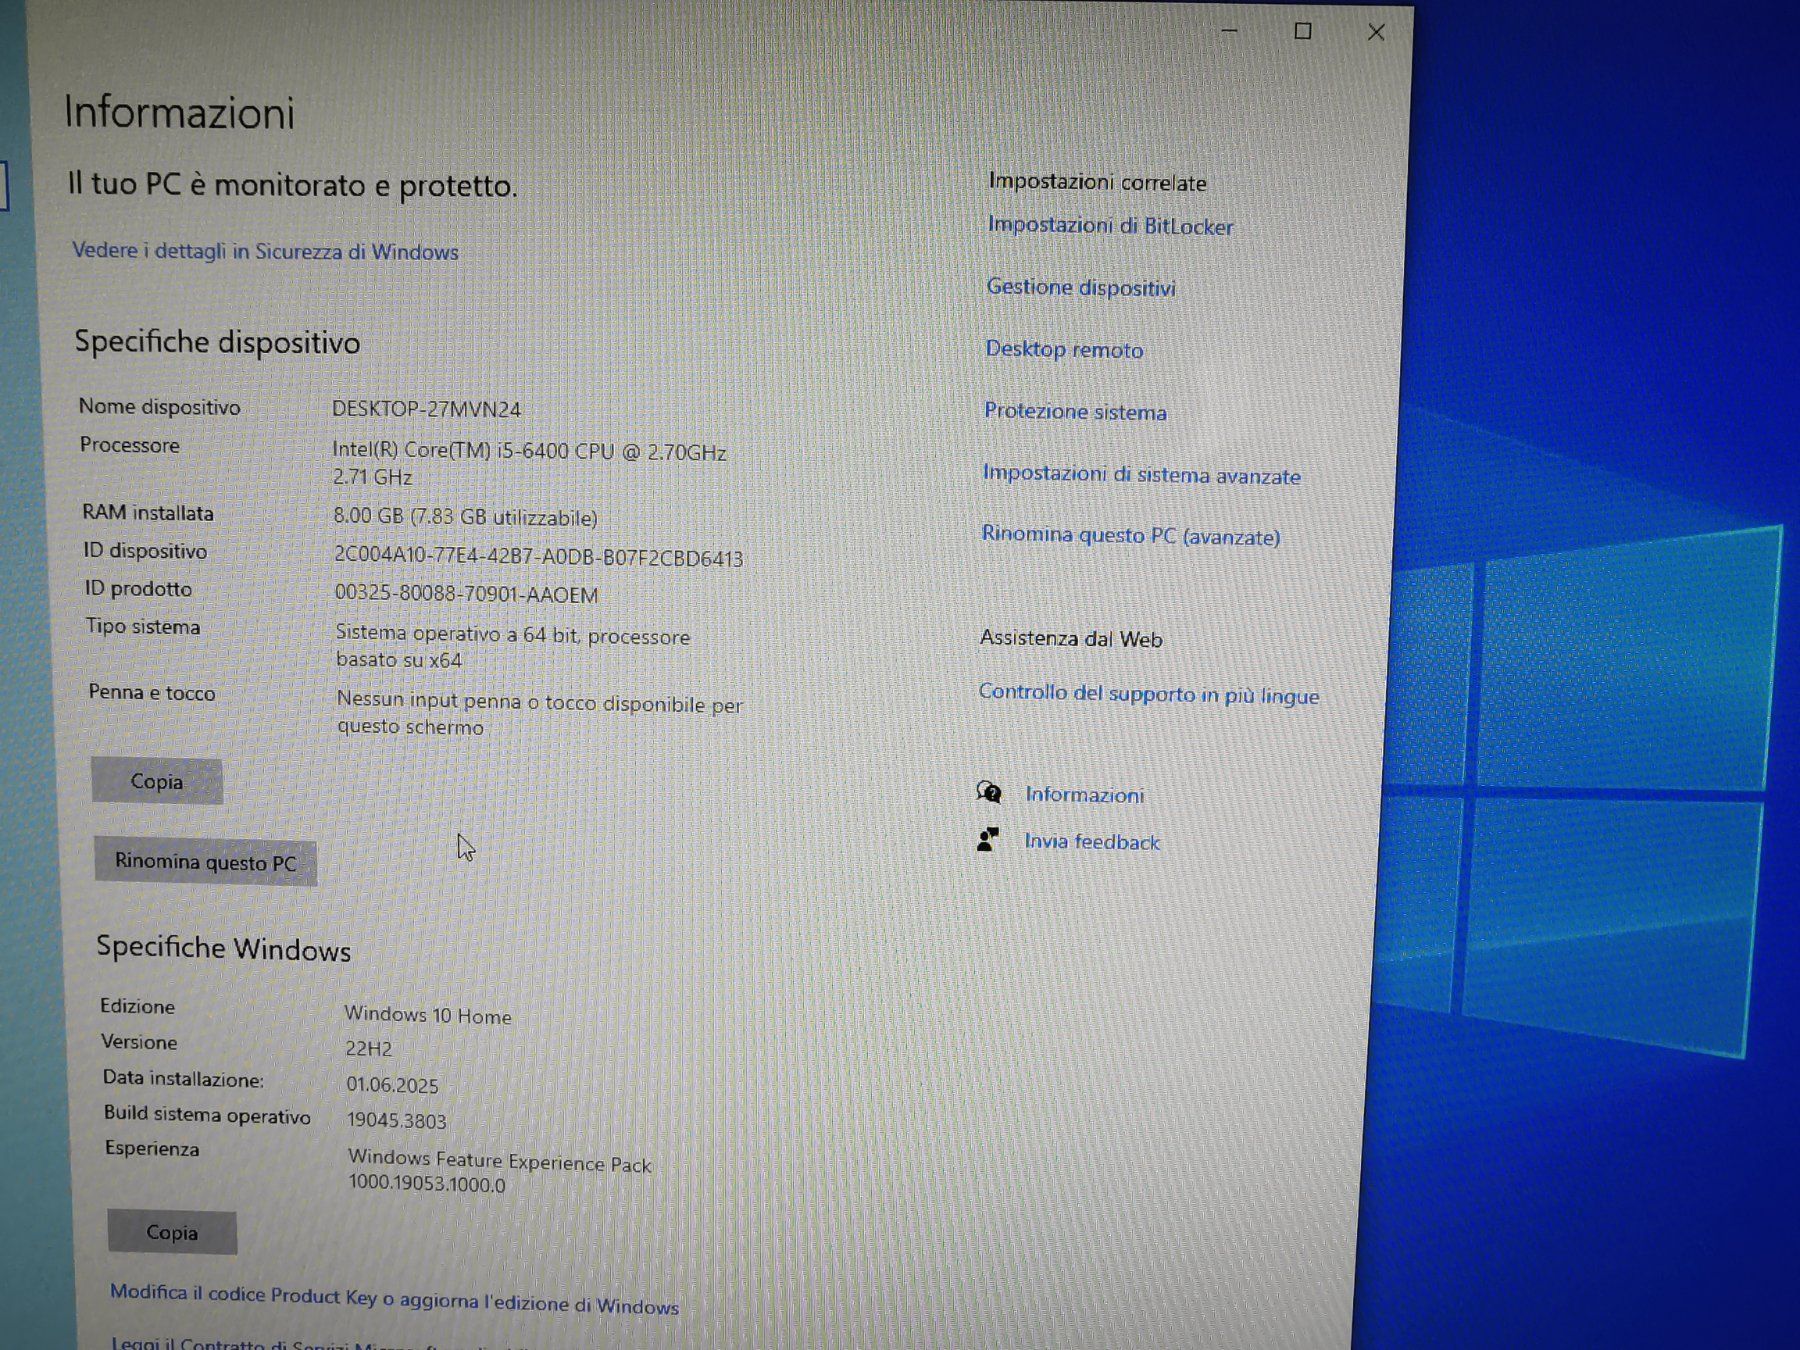1800x1350 pixels.
Task: Click the Informazioni help link
Action: click(1084, 795)
